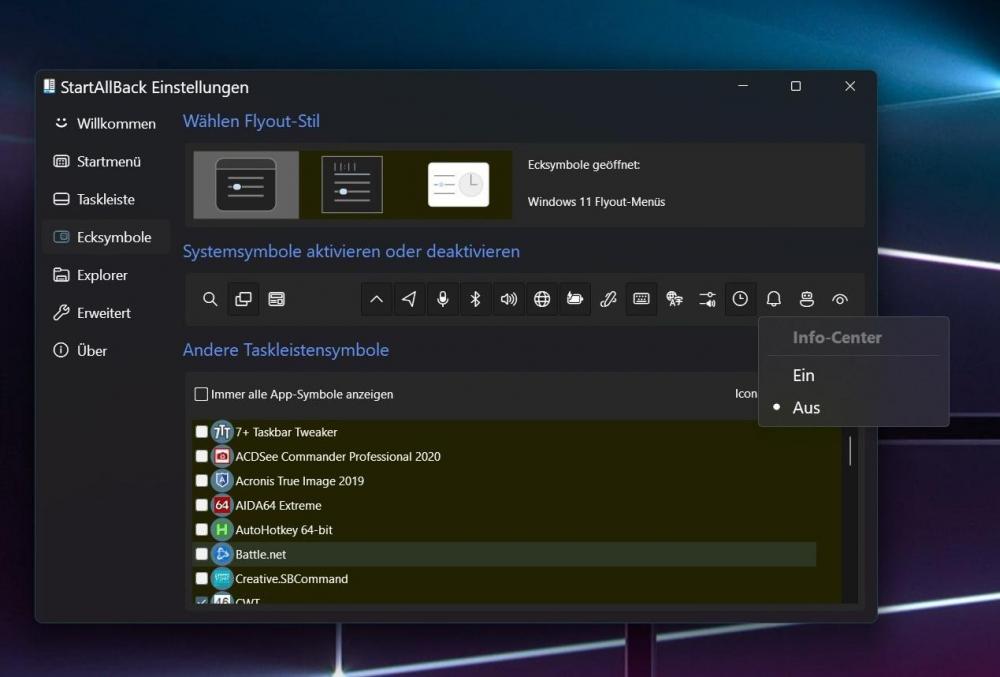Select the search magnifier system icon
Image resolution: width=1000 pixels, height=677 pixels.
click(x=210, y=298)
